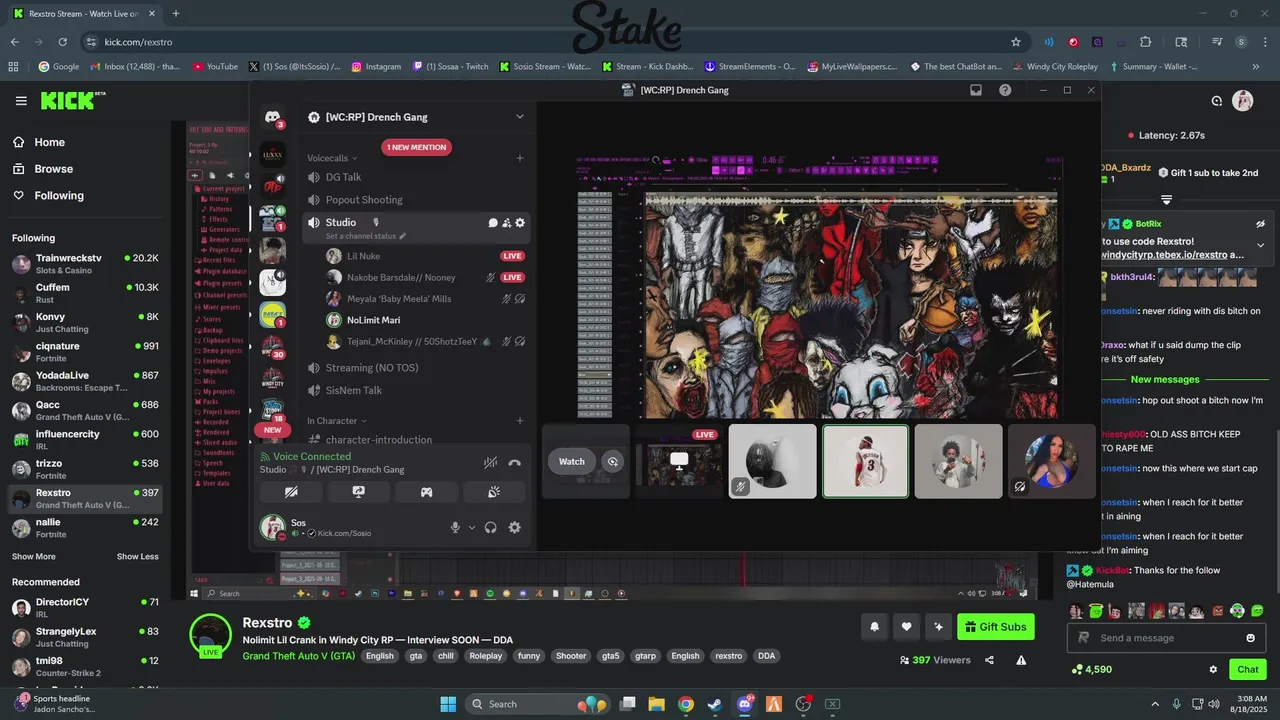Expand microphone input options arrow
Image resolution: width=1280 pixels, height=720 pixels.
472,528
